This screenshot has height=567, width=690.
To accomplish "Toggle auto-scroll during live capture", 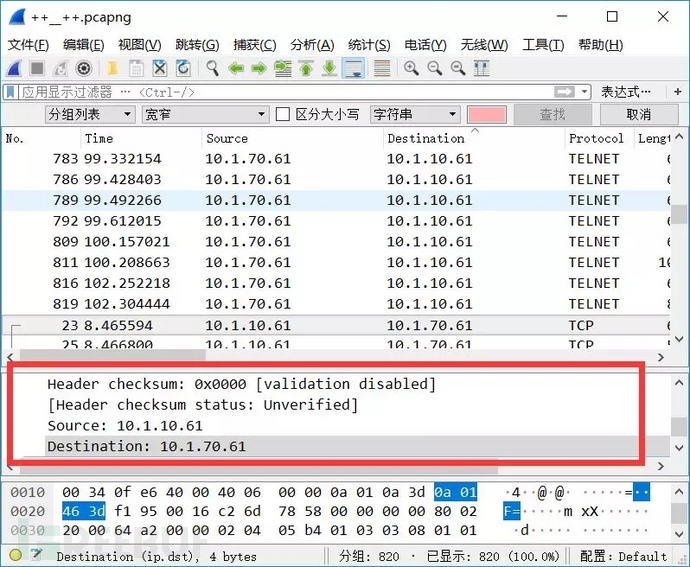I will [x=353, y=68].
